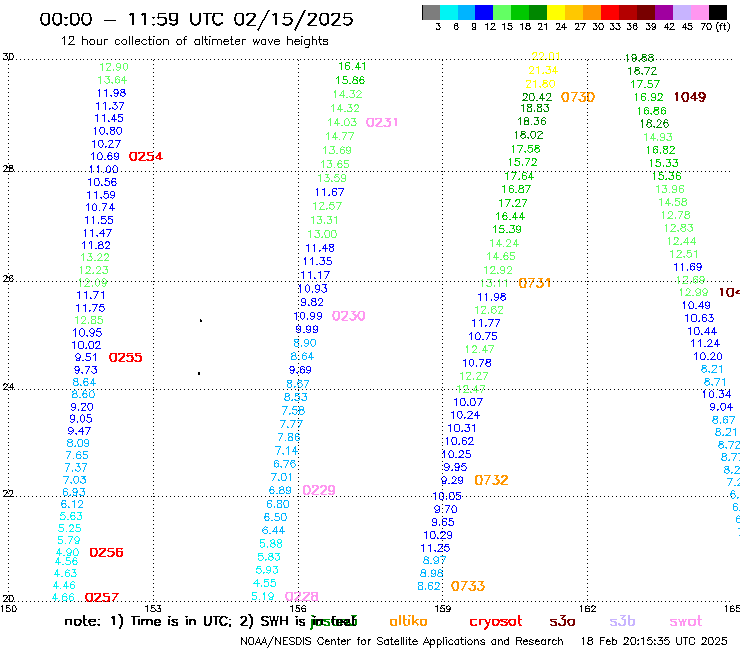Click the red cryosat time label 0257
This screenshot has height=650, width=740.
pyautogui.click(x=102, y=597)
